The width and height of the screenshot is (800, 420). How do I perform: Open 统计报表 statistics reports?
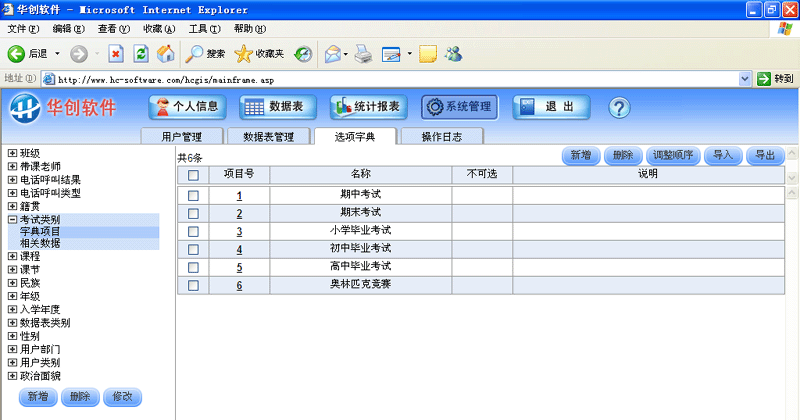369,107
